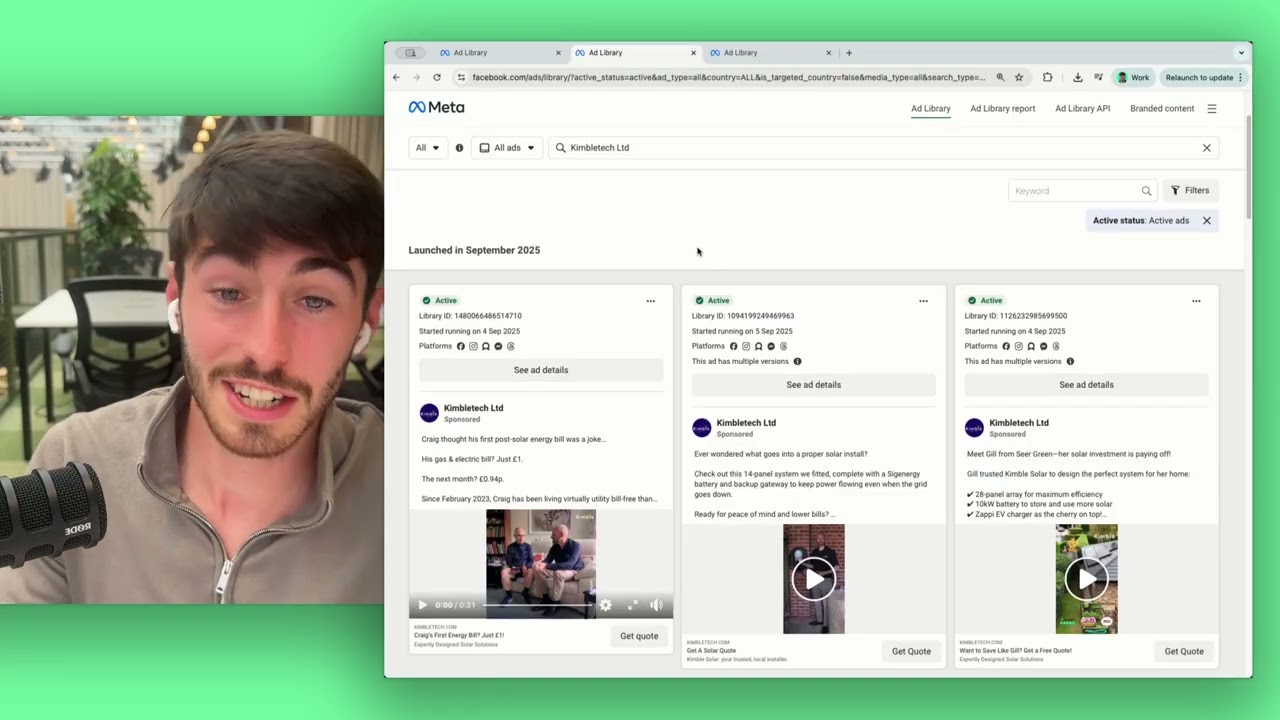This screenshot has width=1280, height=720.
Task: Open the Ad Library nav link
Action: click(x=930, y=109)
